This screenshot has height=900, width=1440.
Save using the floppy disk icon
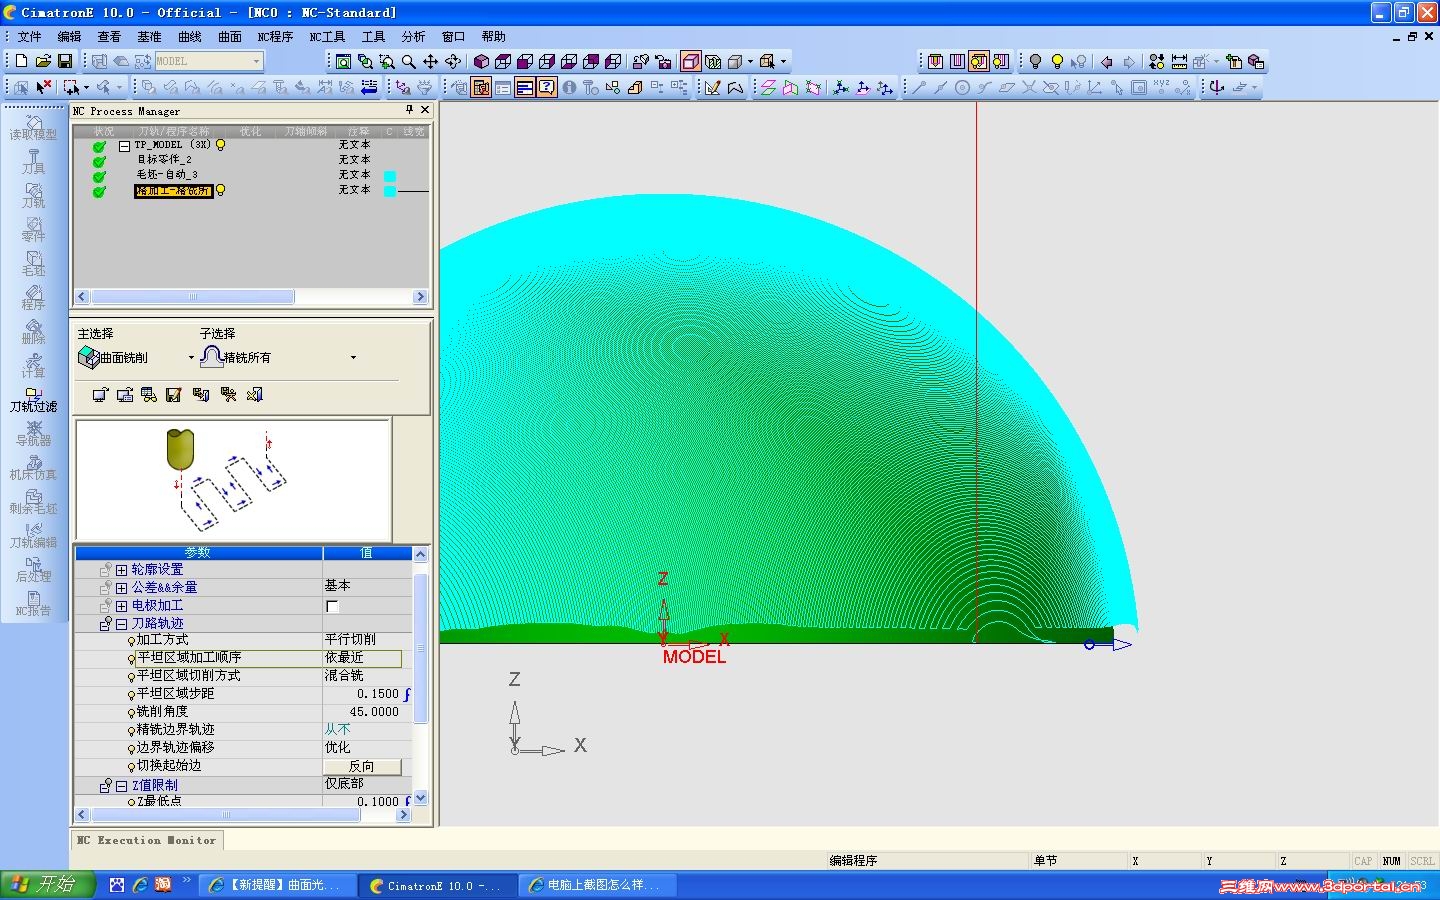click(65, 61)
